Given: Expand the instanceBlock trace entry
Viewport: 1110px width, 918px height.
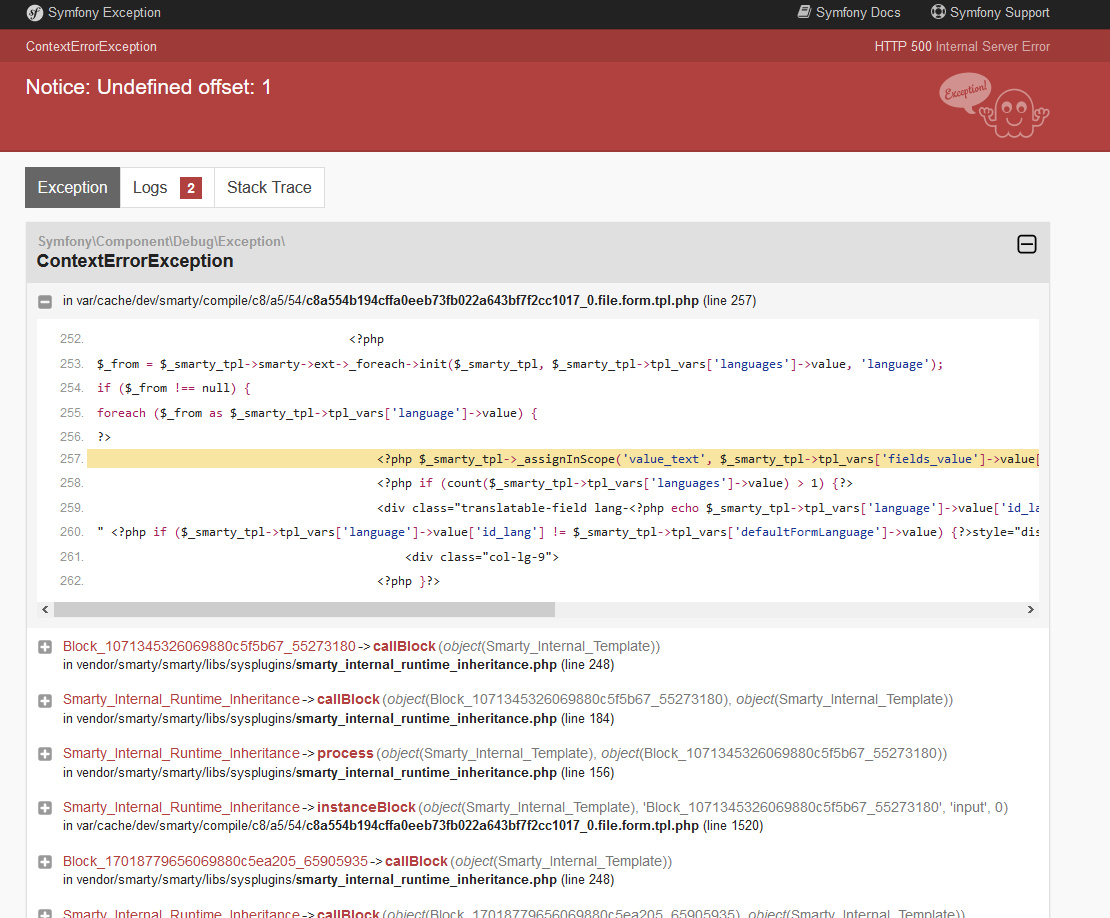Looking at the screenshot, I should coord(45,808).
